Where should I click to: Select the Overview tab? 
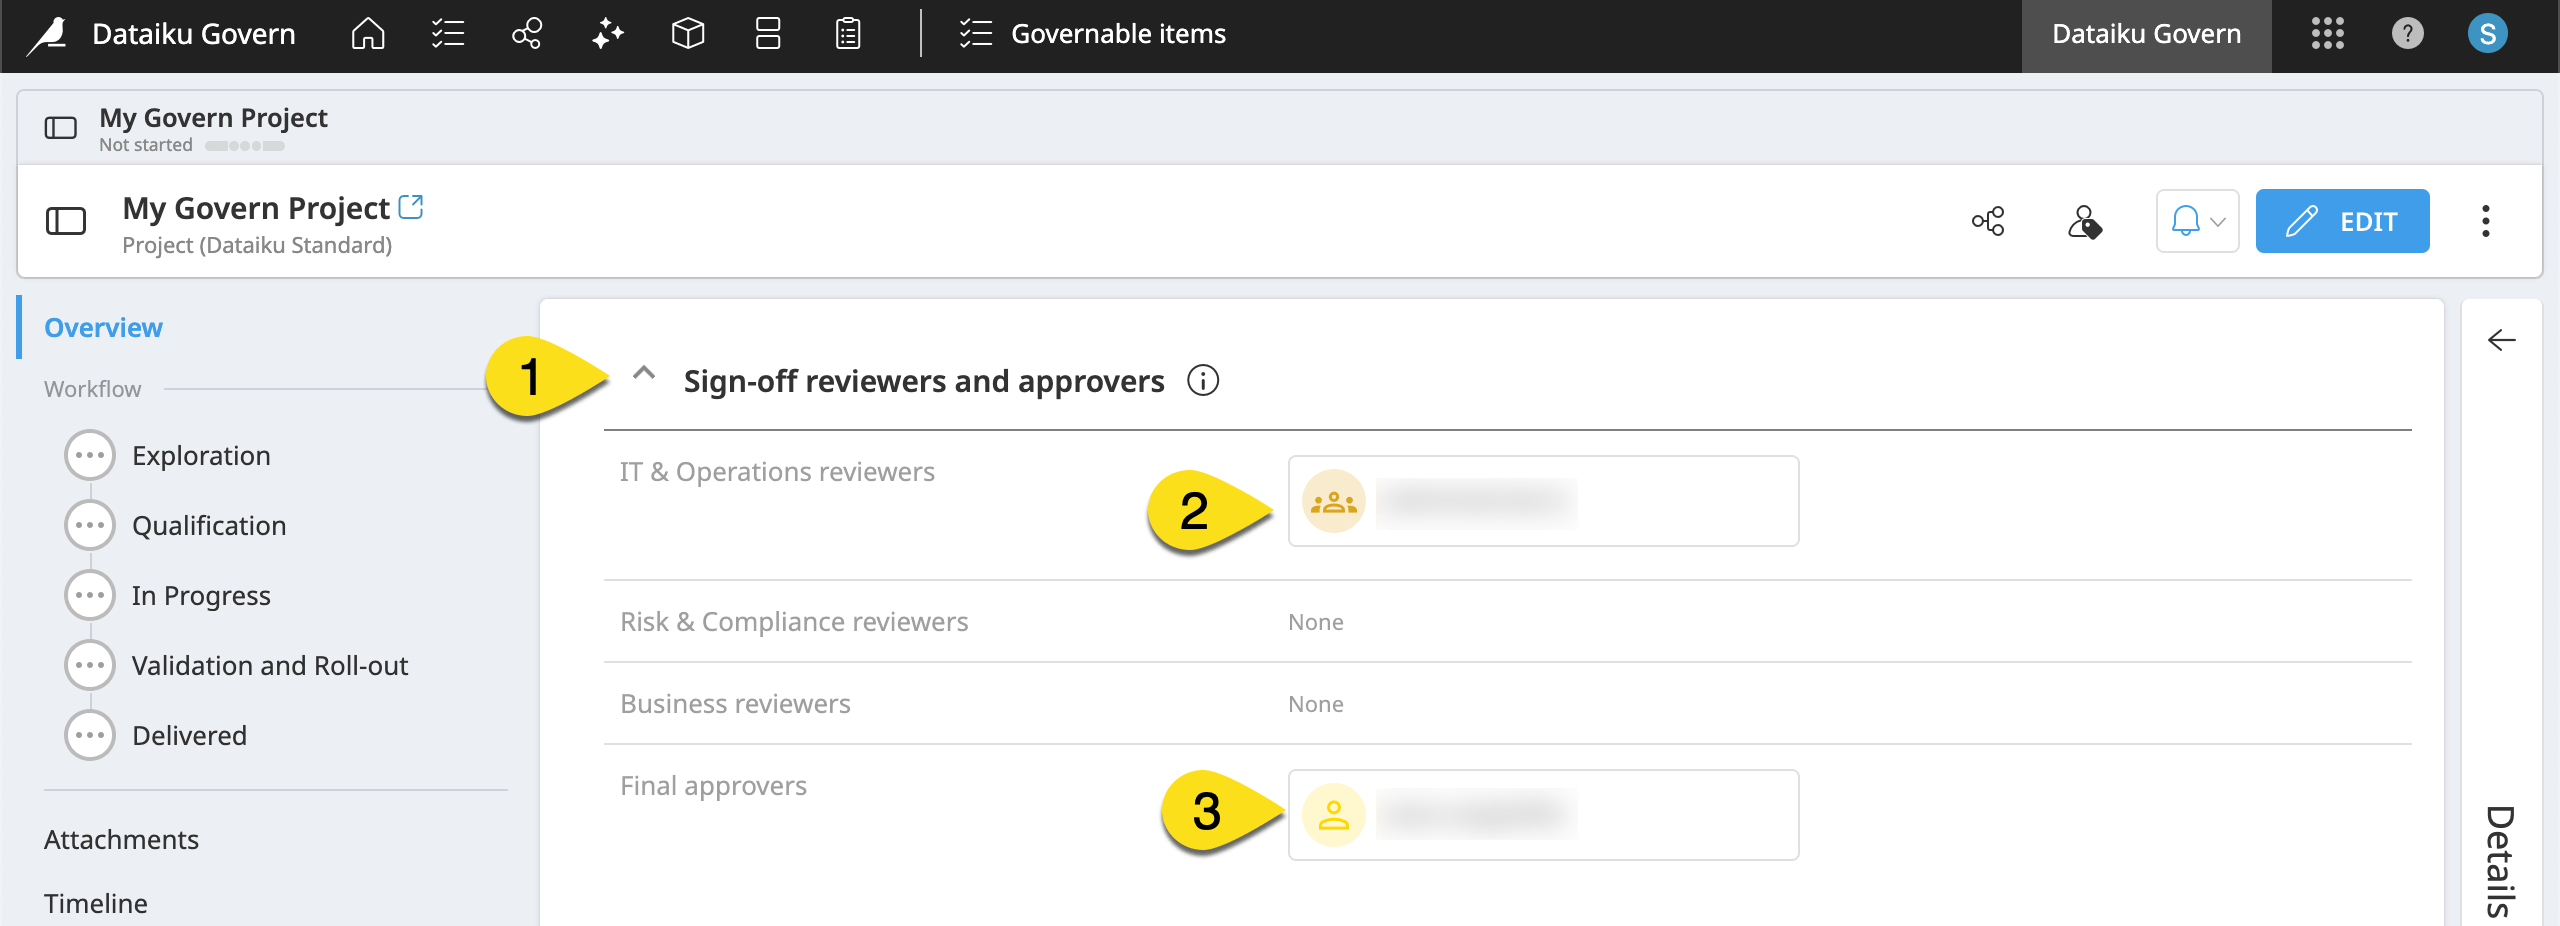(103, 328)
